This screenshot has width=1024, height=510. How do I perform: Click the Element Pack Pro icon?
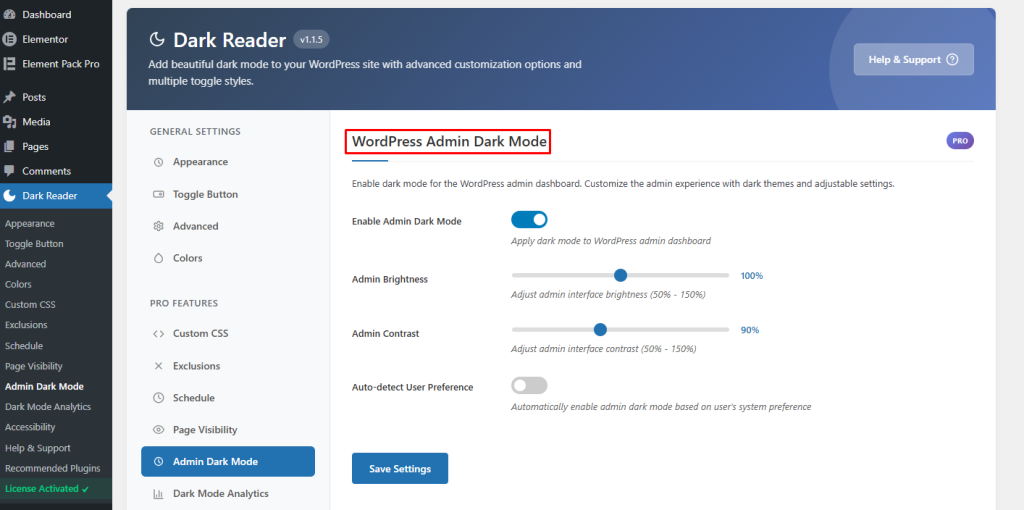[x=9, y=64]
